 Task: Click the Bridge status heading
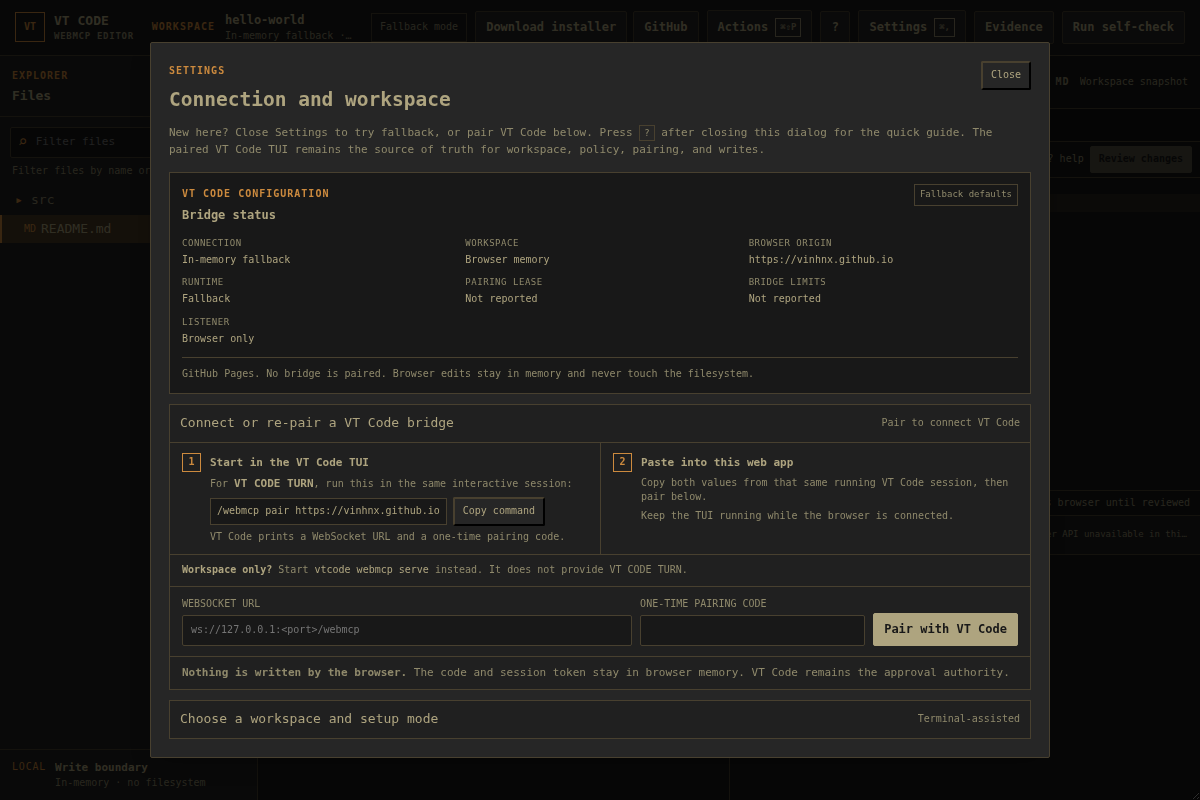229,215
